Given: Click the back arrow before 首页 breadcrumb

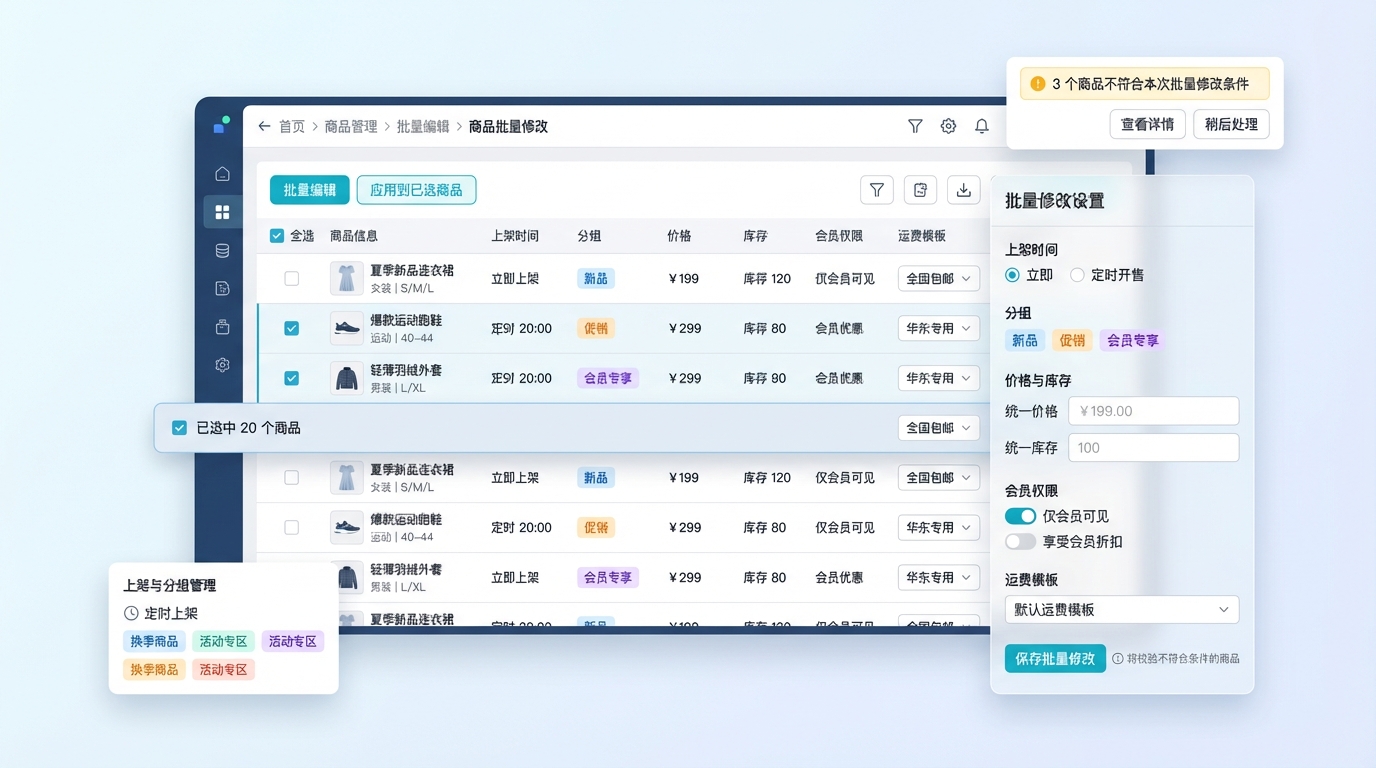Looking at the screenshot, I should click(264, 126).
